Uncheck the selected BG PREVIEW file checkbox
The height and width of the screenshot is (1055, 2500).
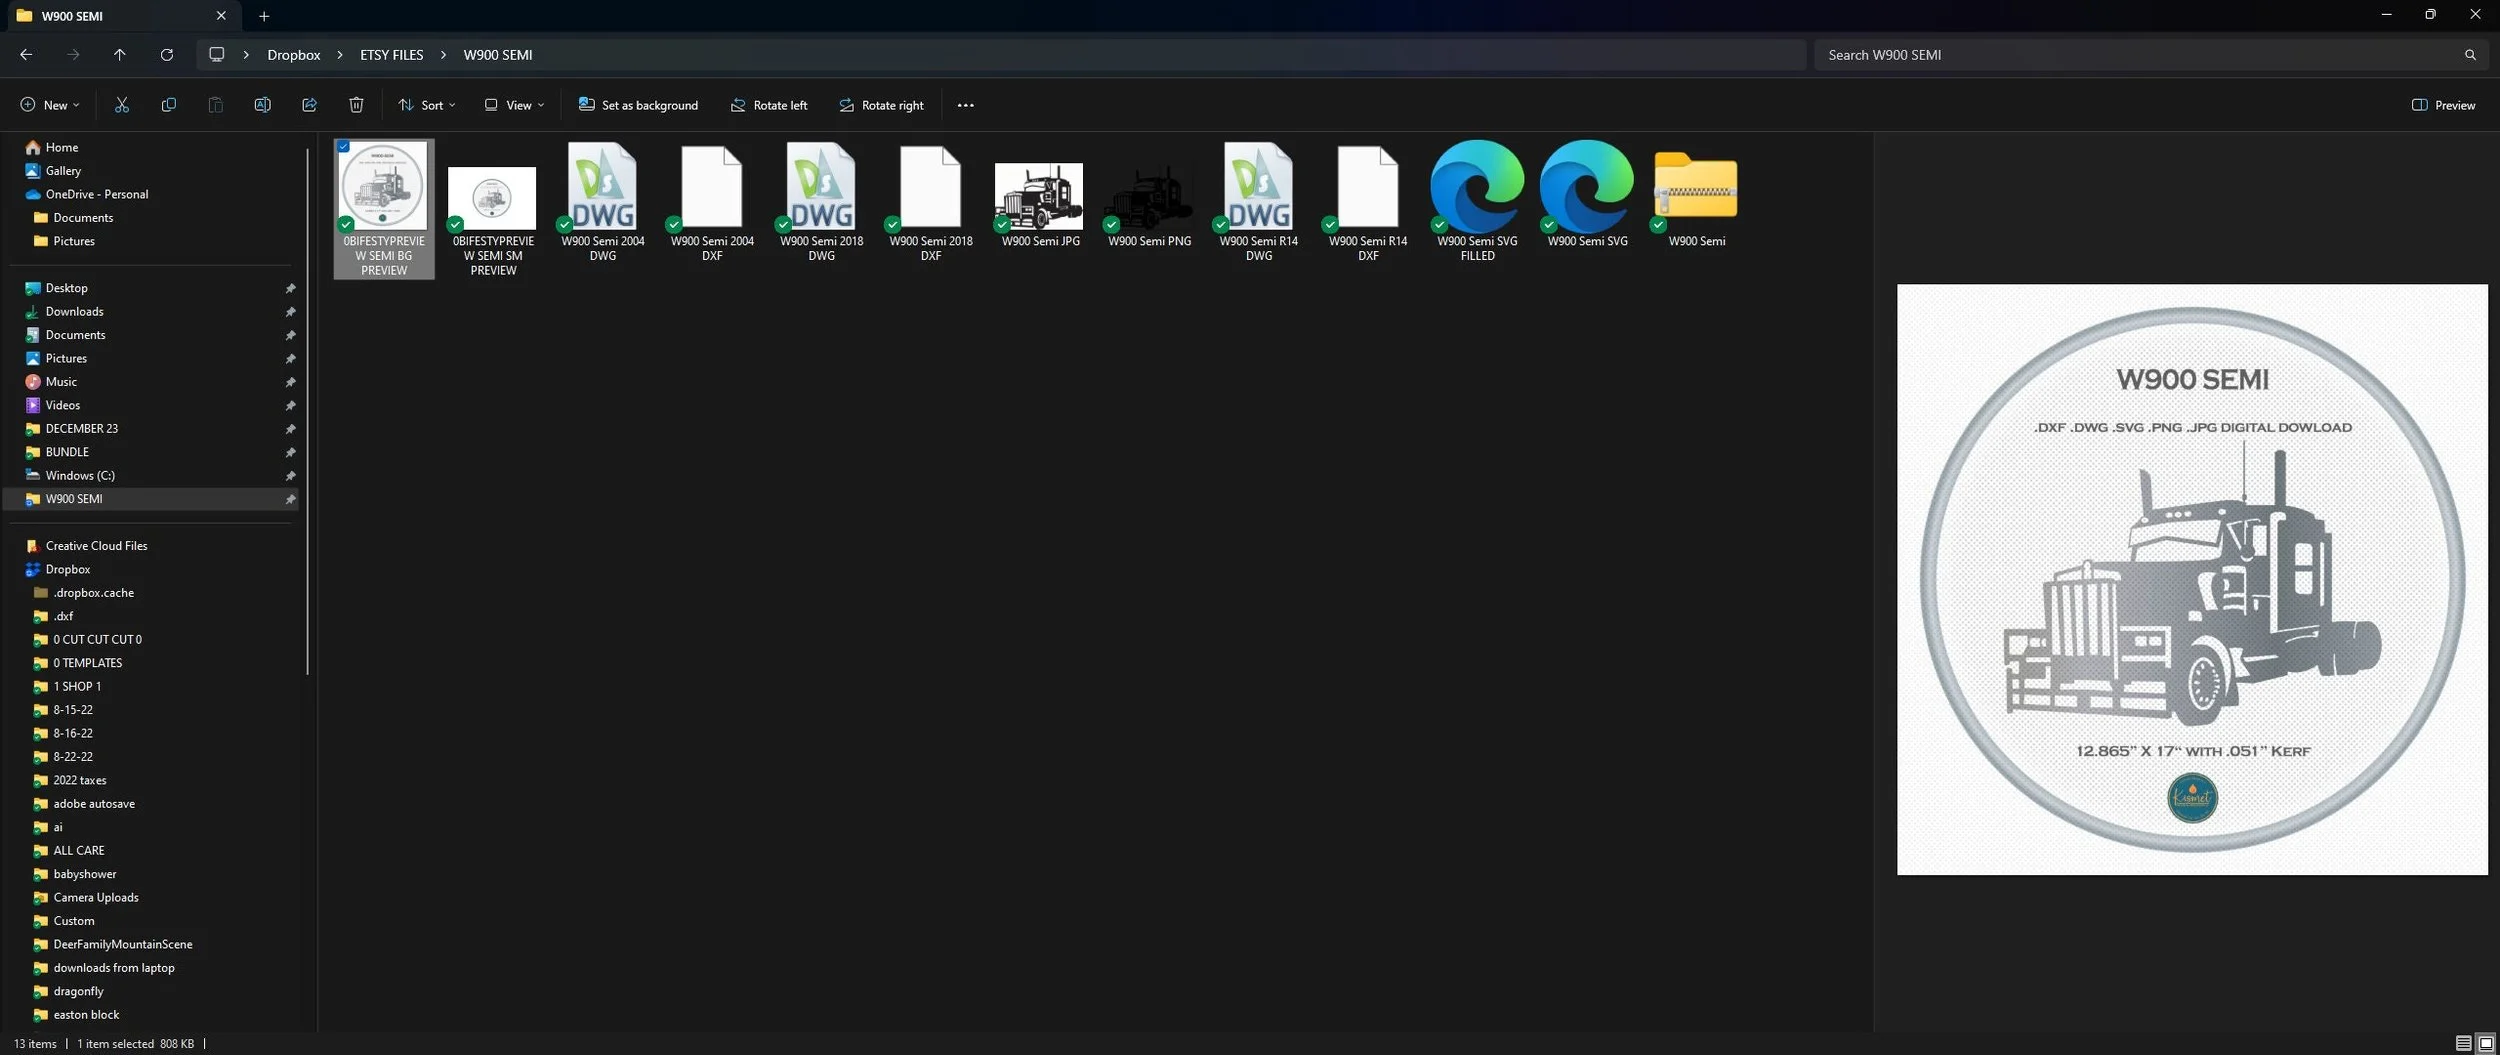(x=344, y=147)
